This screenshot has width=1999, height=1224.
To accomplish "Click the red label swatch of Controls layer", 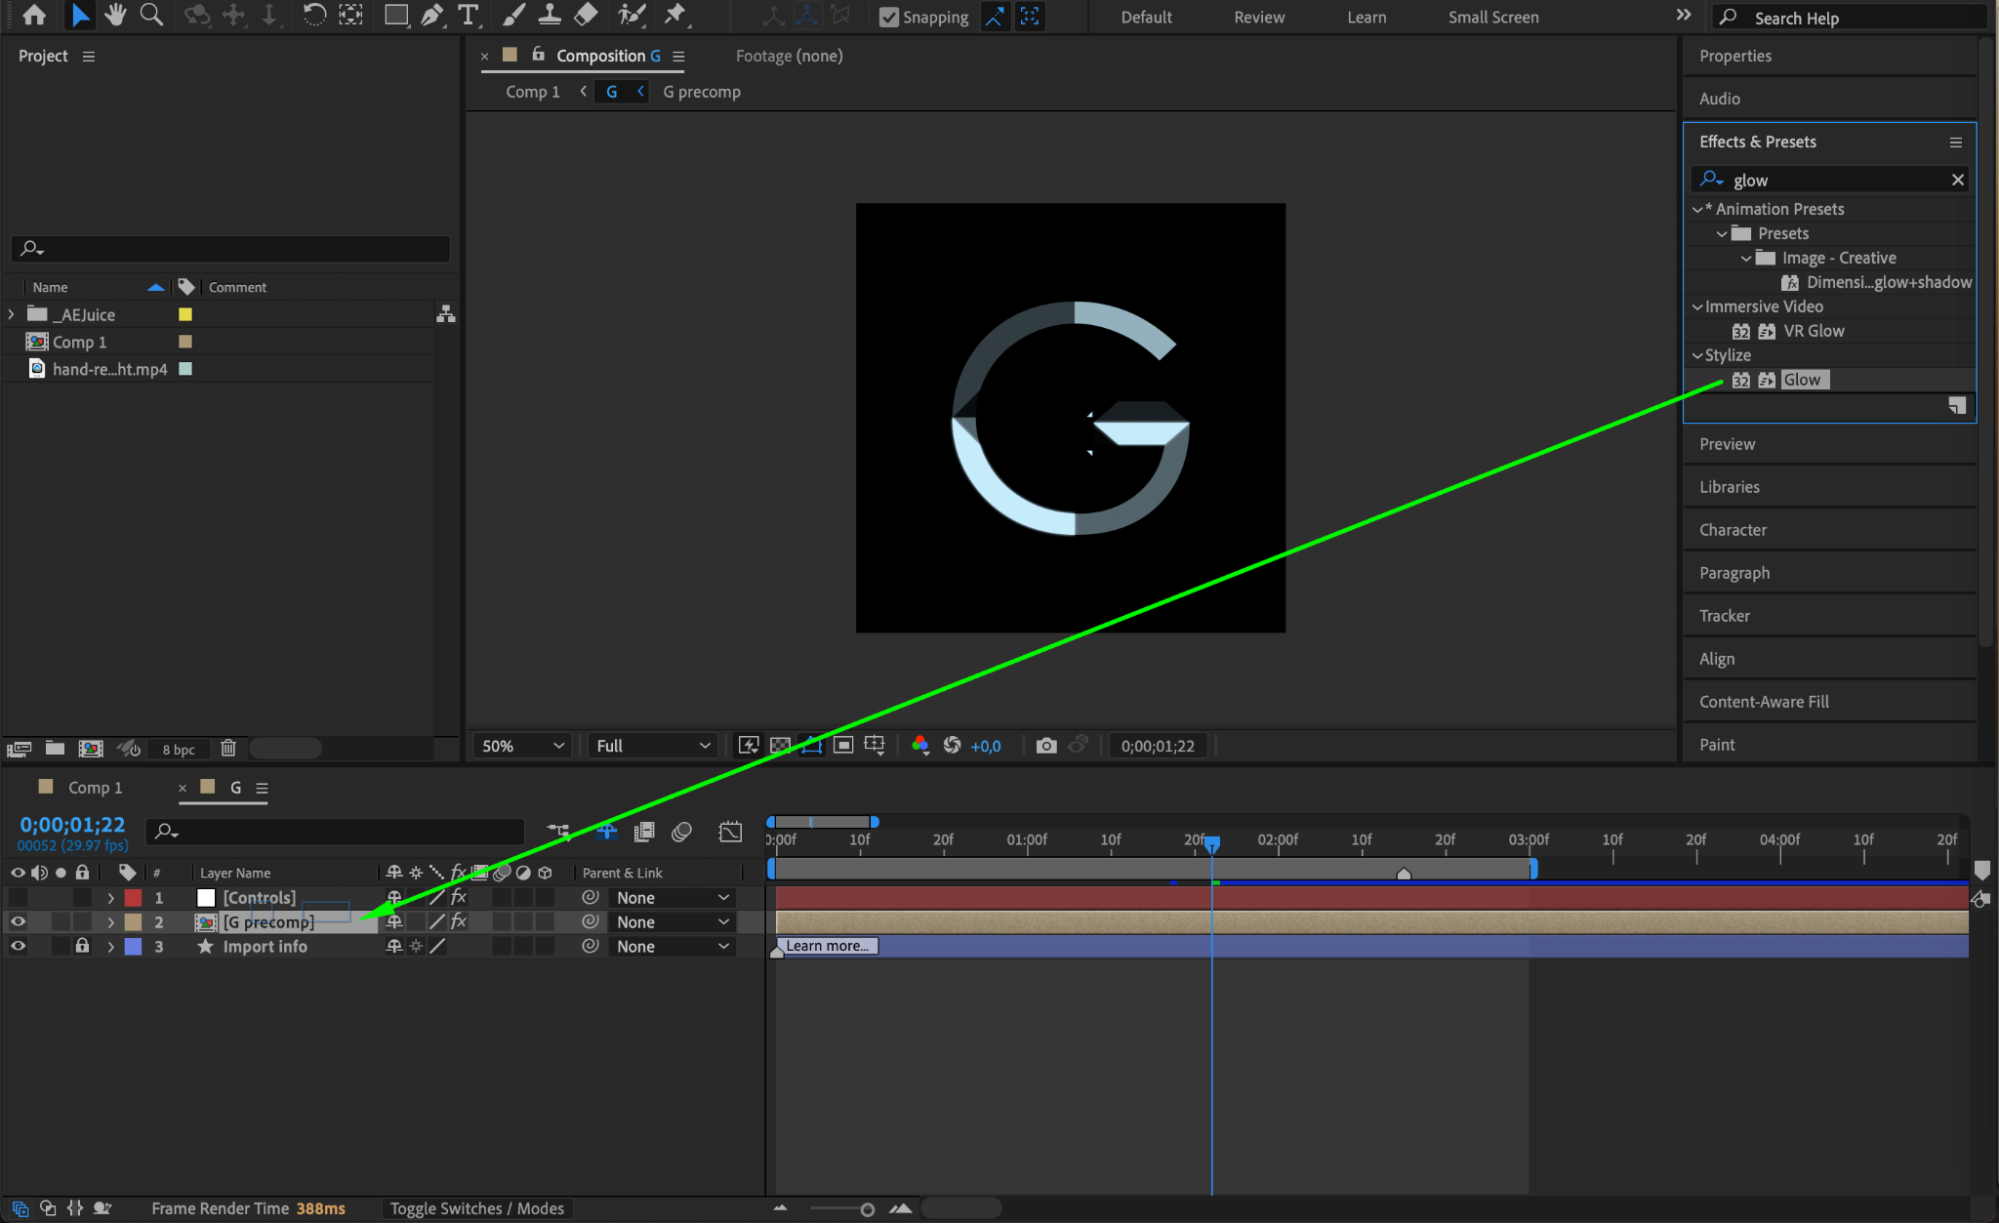I will pos(133,898).
